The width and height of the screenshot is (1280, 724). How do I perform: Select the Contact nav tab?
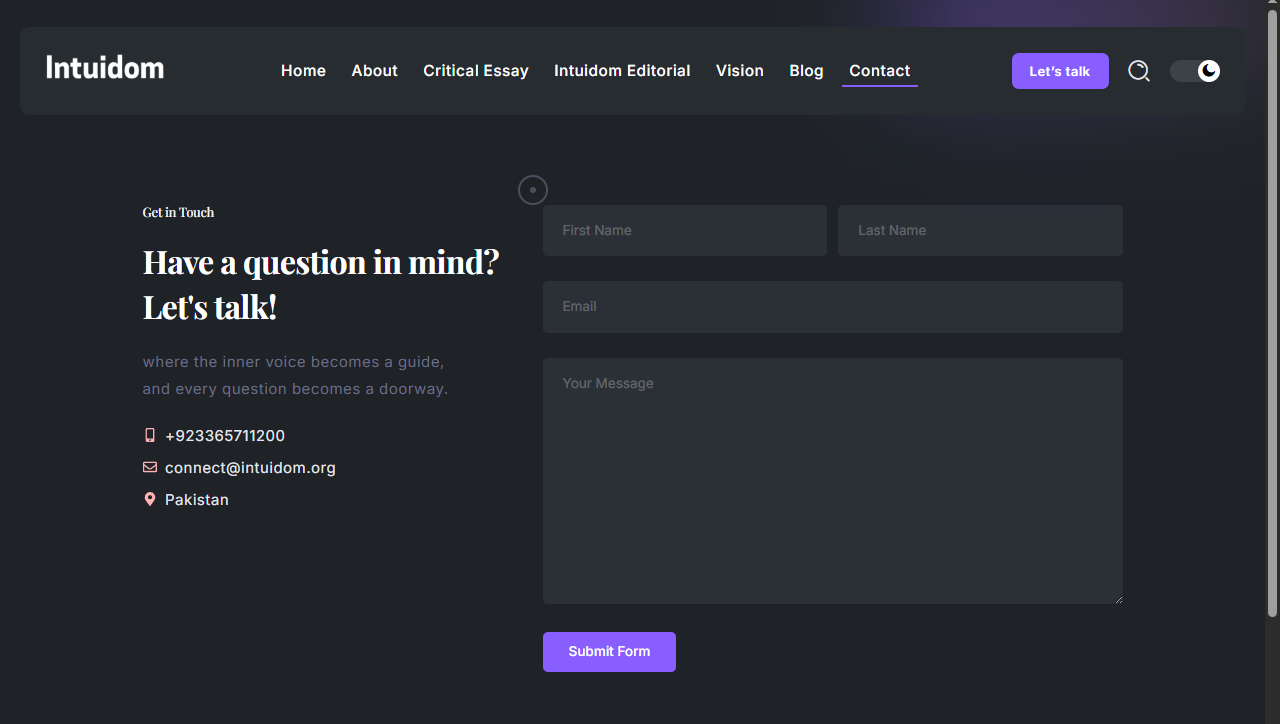click(x=879, y=71)
